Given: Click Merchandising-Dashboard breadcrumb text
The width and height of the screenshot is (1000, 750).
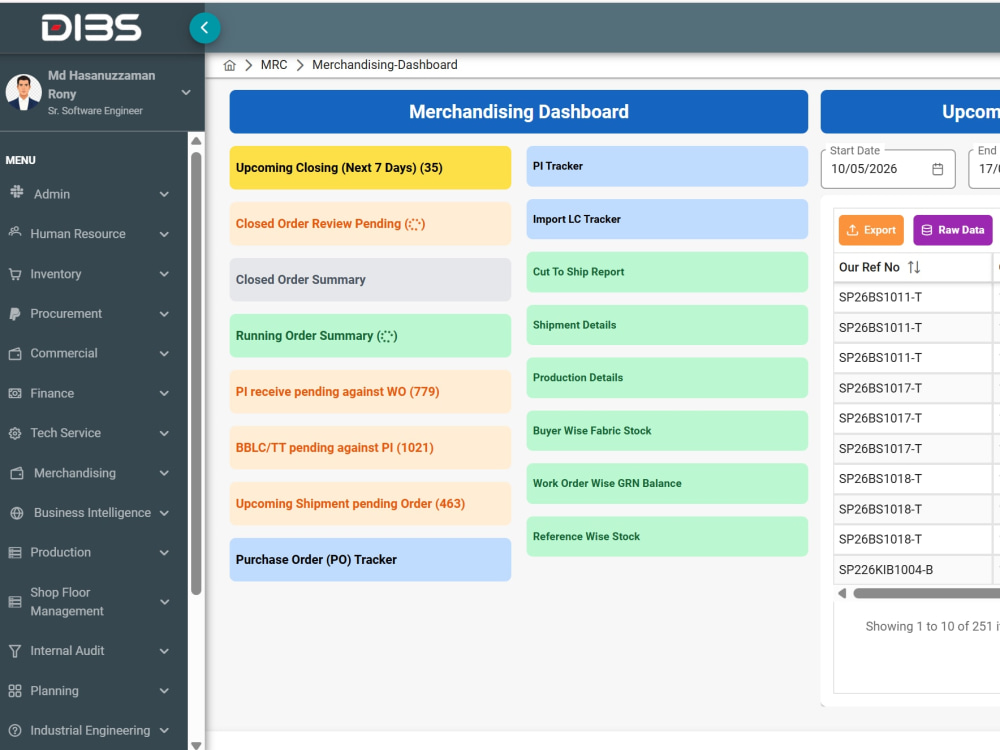Looking at the screenshot, I should pos(385,65).
